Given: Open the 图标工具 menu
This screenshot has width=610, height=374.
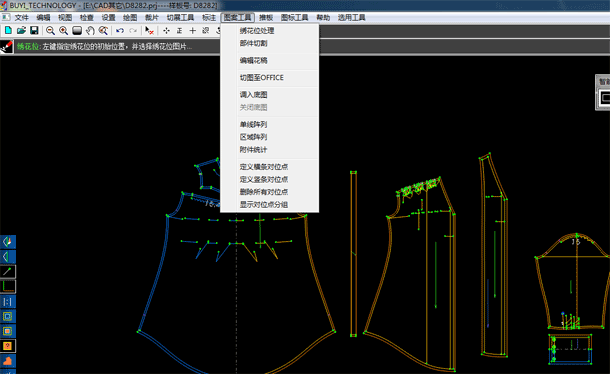Looking at the screenshot, I should click(x=294, y=18).
